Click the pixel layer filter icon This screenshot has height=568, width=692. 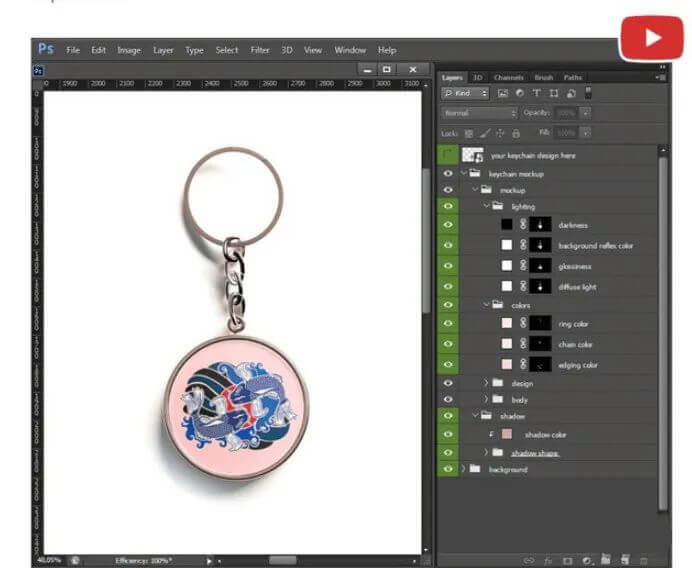point(504,94)
